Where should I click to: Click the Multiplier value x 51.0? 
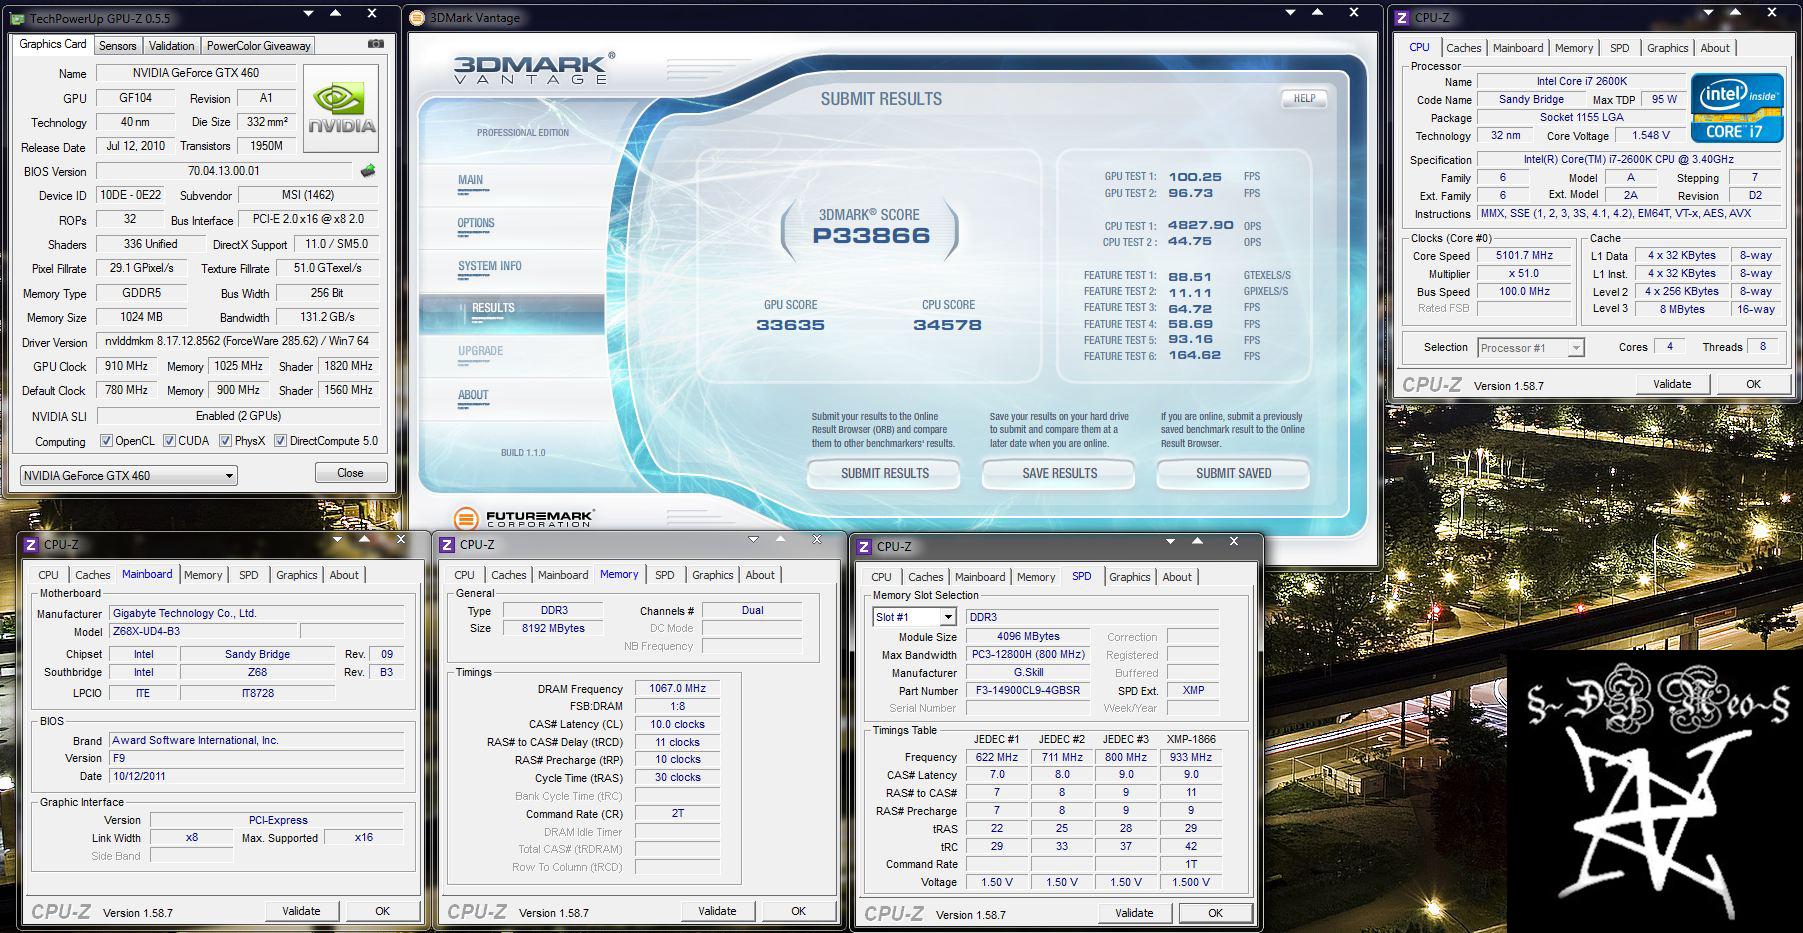[x=1524, y=274]
